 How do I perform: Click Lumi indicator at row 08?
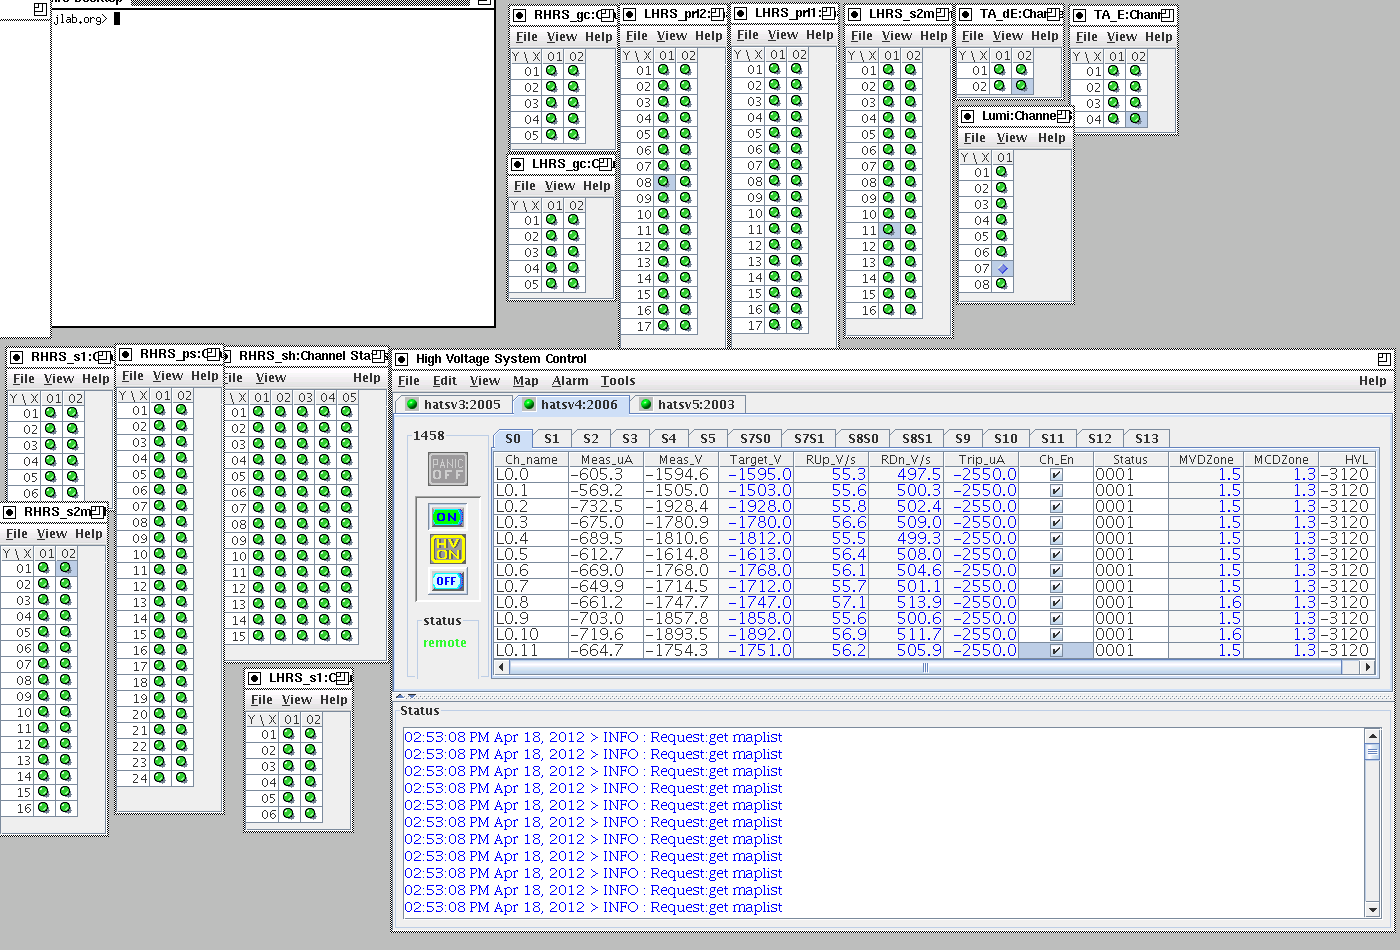click(x=1002, y=284)
